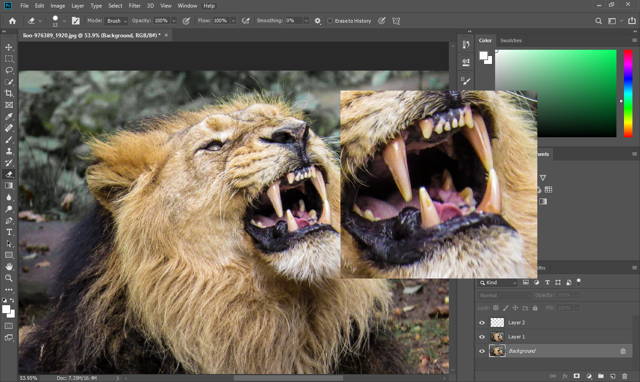Image resolution: width=640 pixels, height=382 pixels.
Task: Select the Frame tool
Action: [9, 105]
